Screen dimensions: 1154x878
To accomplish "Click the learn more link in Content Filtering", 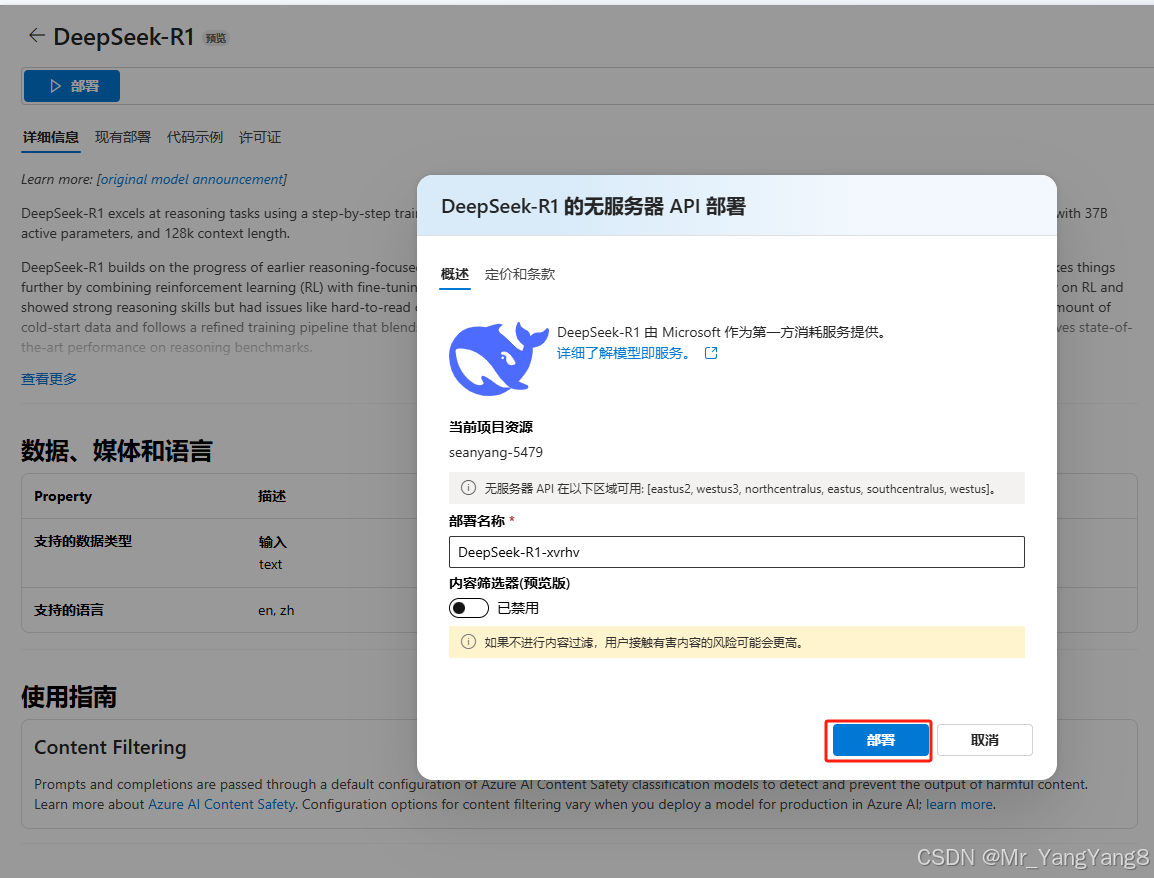I will [x=960, y=804].
